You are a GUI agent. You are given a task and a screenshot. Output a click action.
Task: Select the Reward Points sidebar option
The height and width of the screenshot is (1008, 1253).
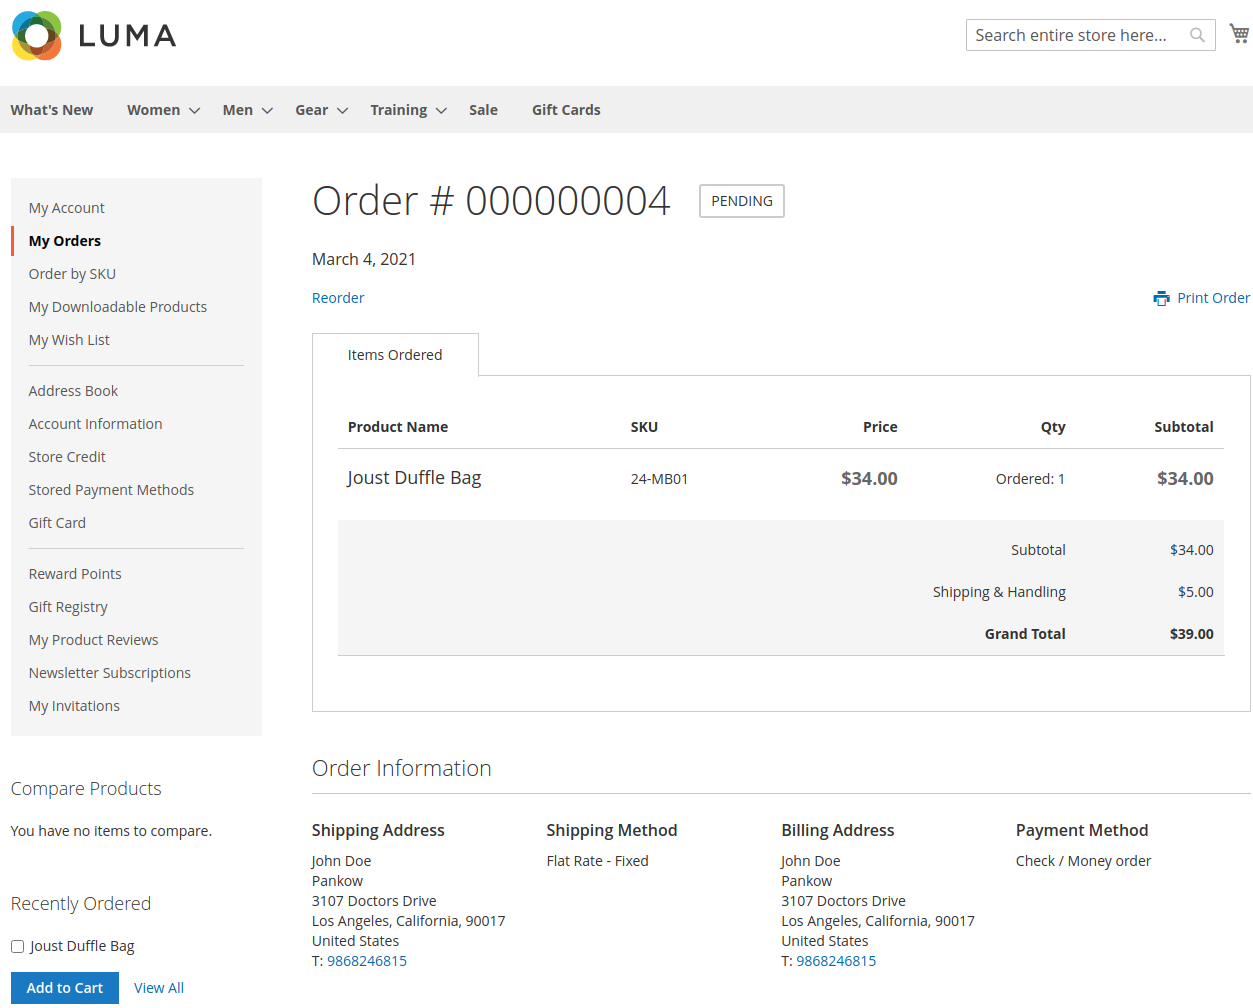(75, 573)
